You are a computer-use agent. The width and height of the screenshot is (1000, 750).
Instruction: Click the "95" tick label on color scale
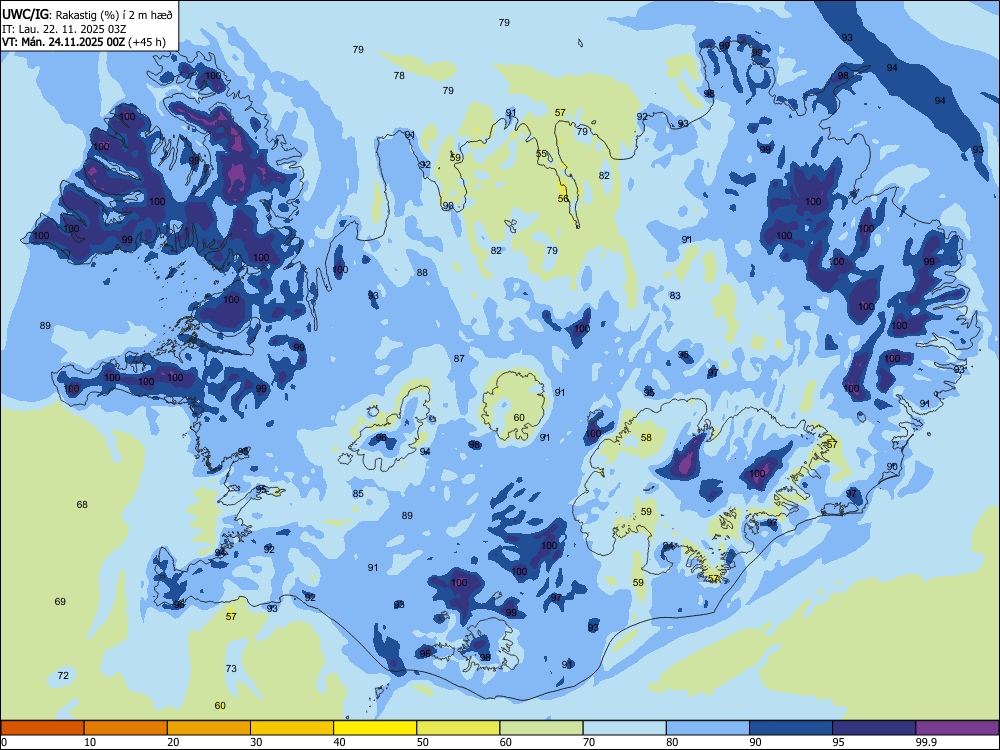click(839, 742)
